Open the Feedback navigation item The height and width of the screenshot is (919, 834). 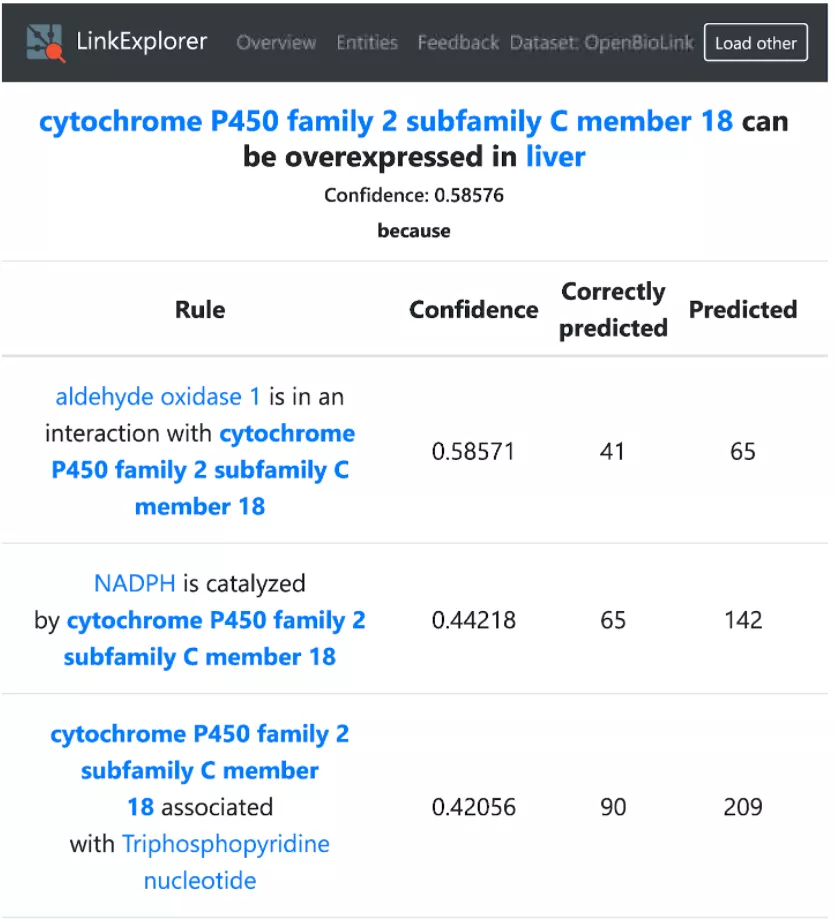tap(458, 43)
